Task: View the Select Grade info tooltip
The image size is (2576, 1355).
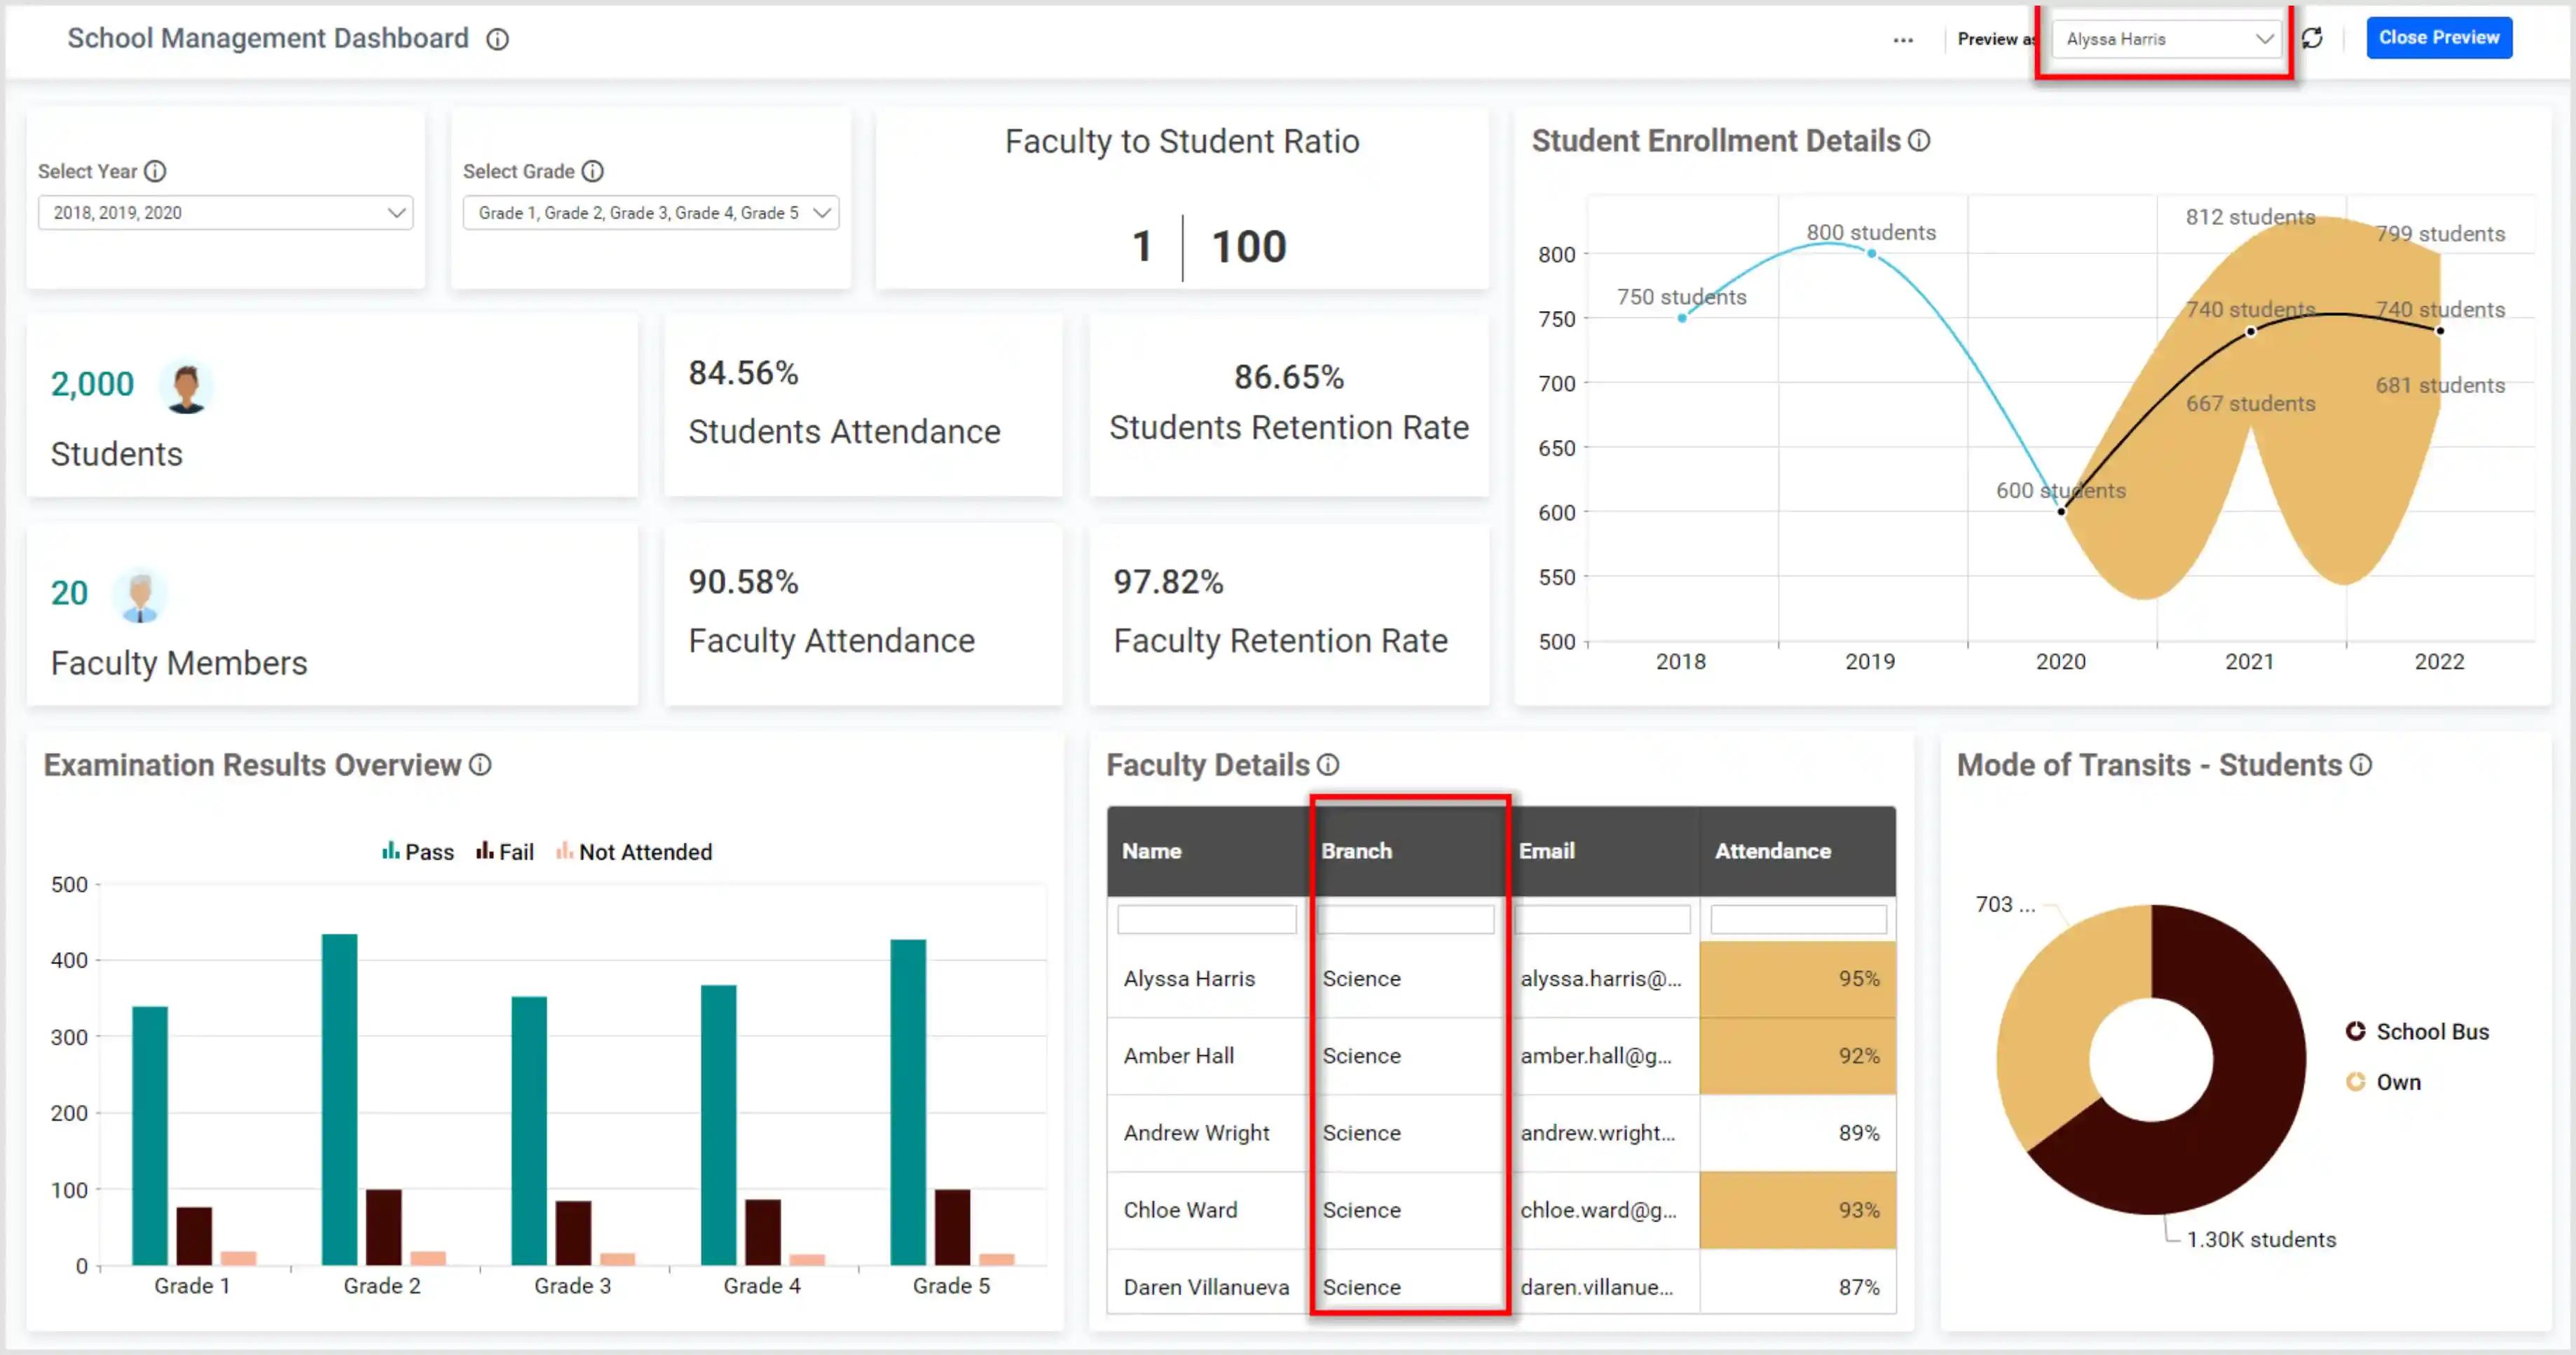Action: click(x=593, y=171)
